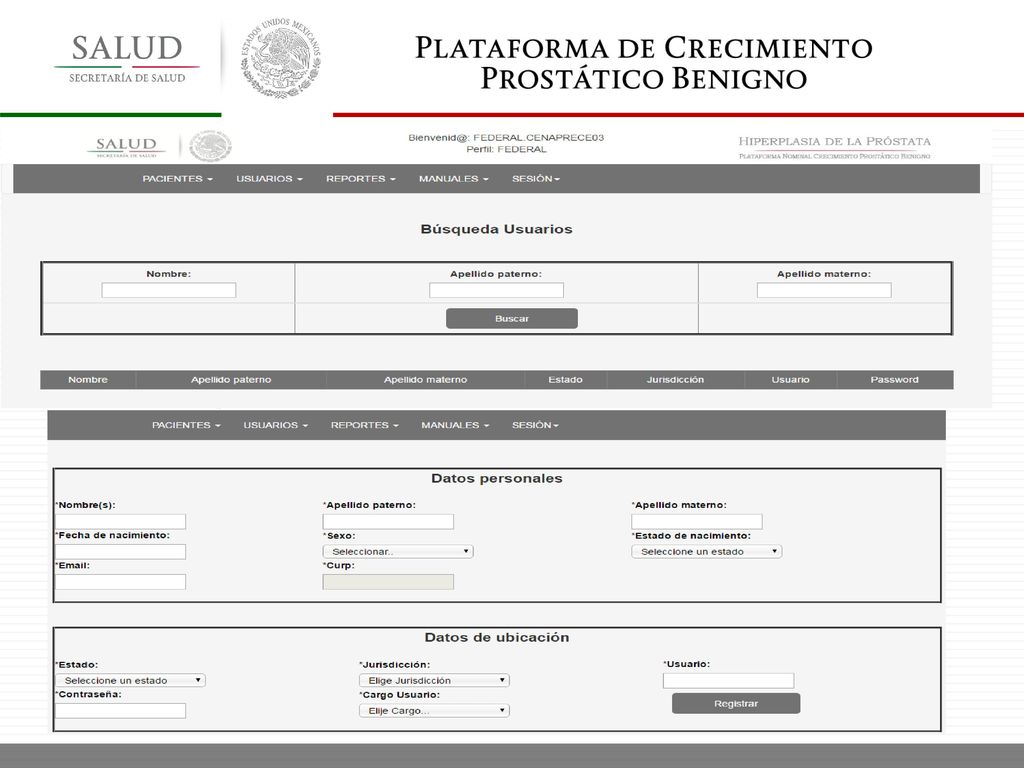Focus Apellido materno field in Datos personales
Viewport: 1024px width, 768px height.
tap(697, 522)
